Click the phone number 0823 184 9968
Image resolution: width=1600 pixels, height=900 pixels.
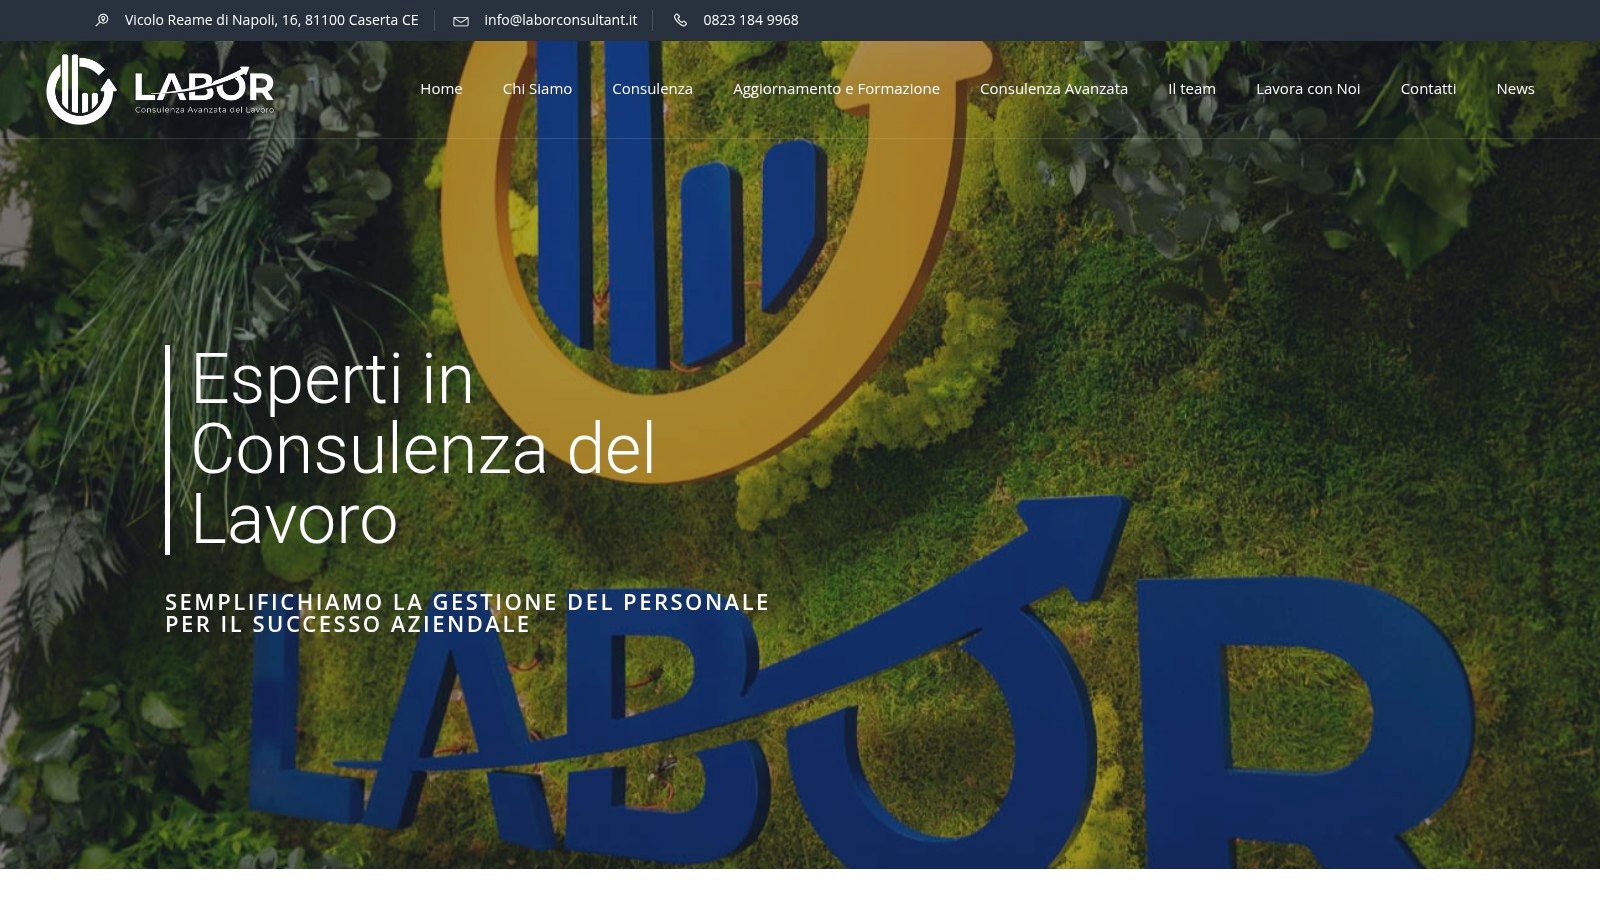click(751, 20)
